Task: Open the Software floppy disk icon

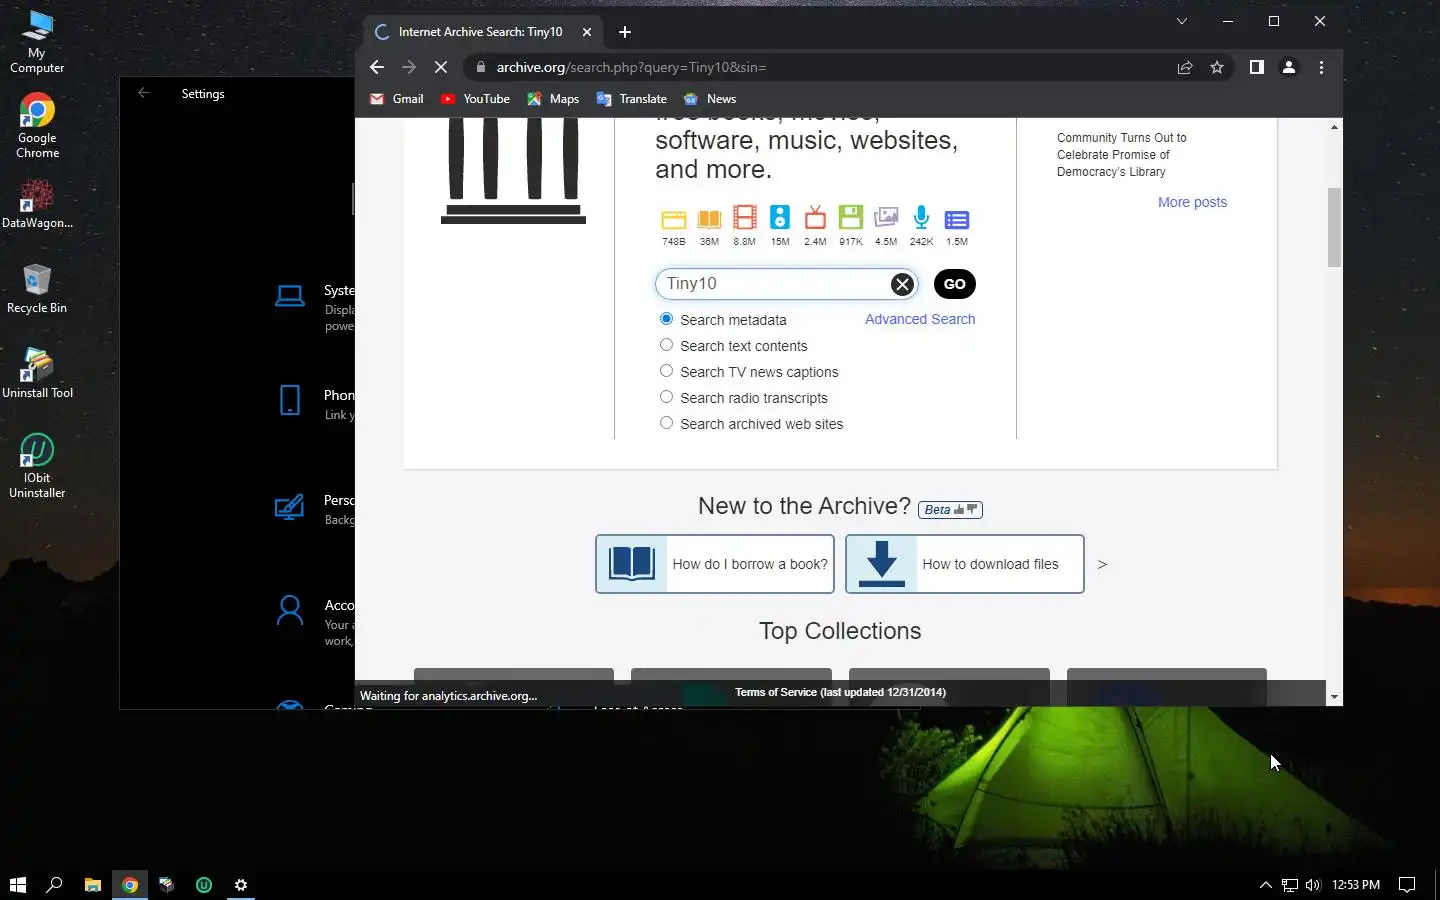Action: [x=851, y=217]
